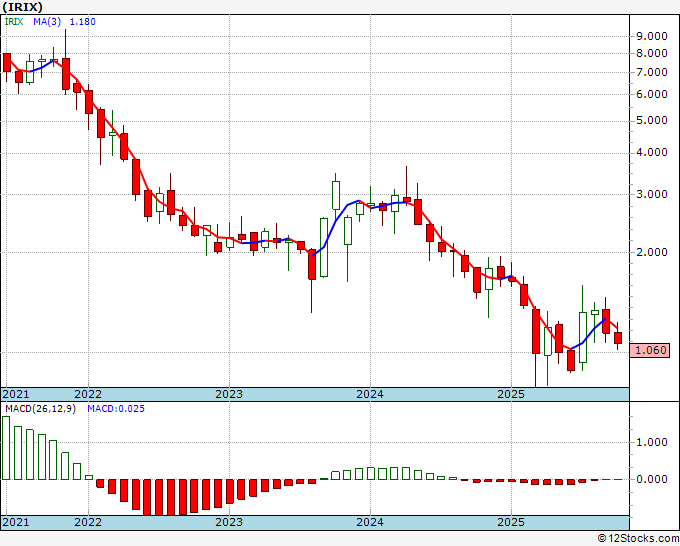Click the 1.000 MACD axis label
This screenshot has height=546, width=680.
click(651, 442)
